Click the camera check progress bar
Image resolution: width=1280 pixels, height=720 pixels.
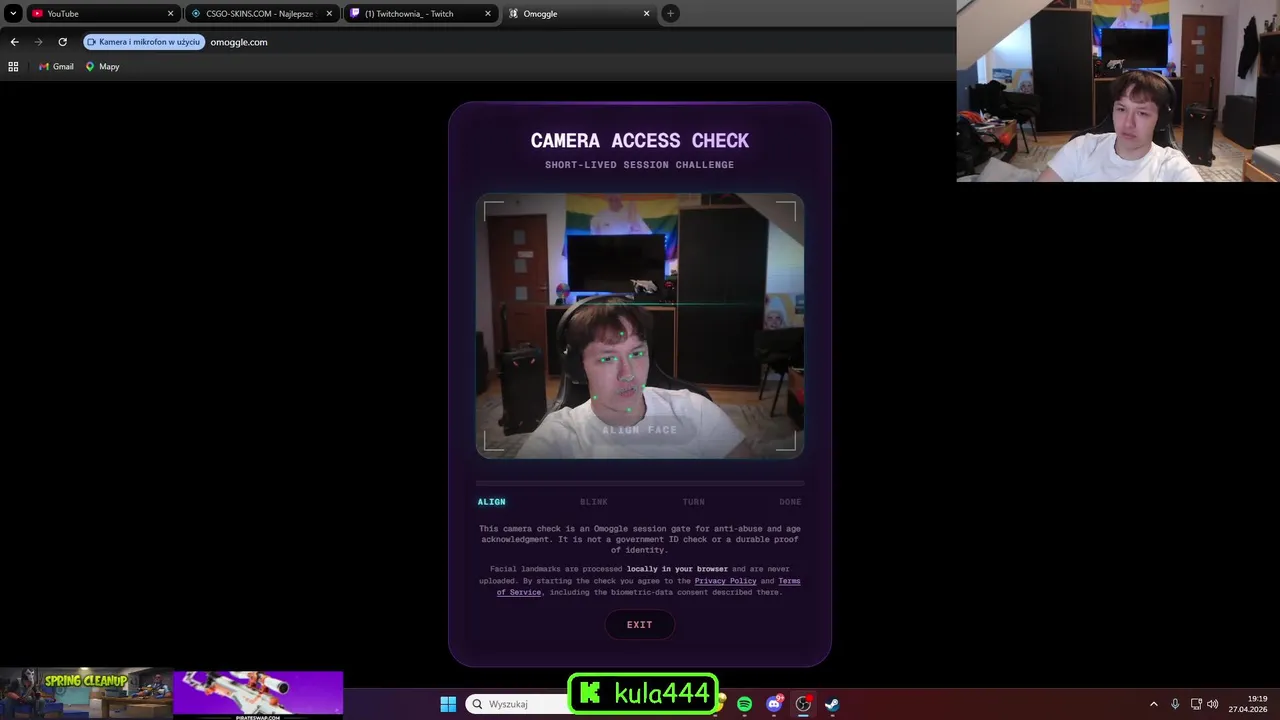[x=640, y=483]
